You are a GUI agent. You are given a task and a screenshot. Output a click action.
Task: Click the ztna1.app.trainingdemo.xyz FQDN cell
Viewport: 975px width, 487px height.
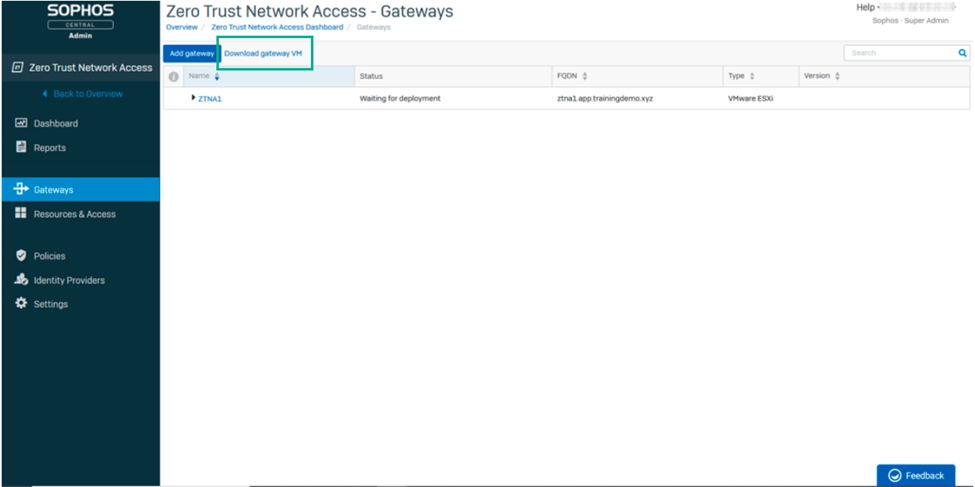605,98
